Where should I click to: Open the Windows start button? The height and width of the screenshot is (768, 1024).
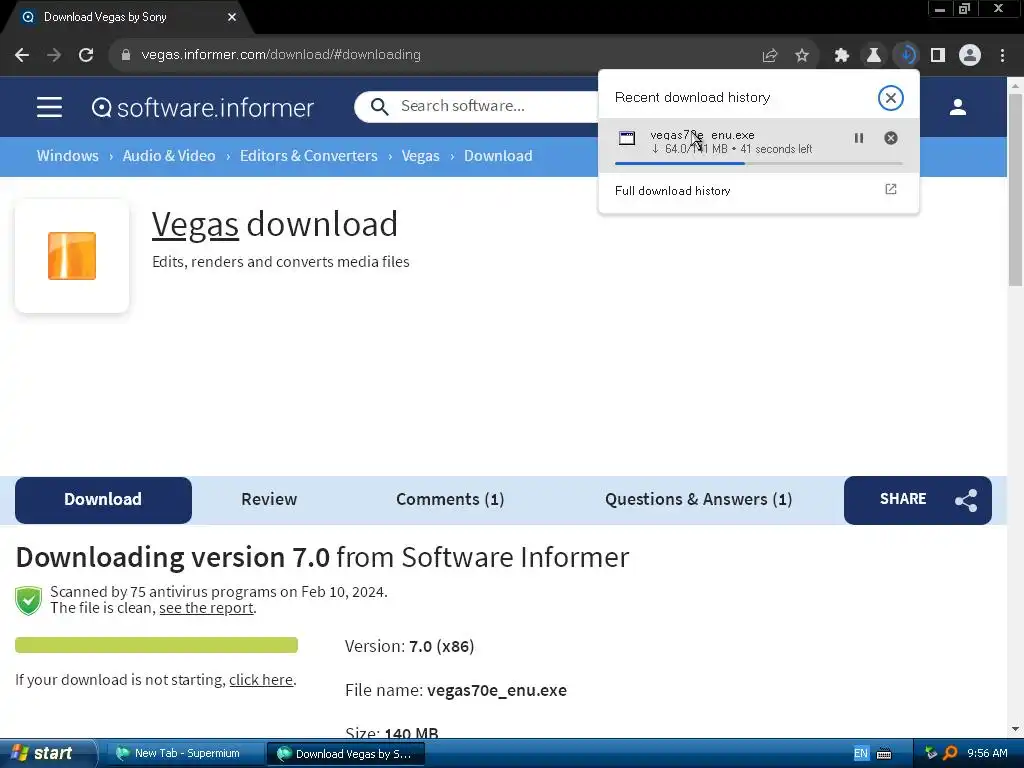coord(47,754)
